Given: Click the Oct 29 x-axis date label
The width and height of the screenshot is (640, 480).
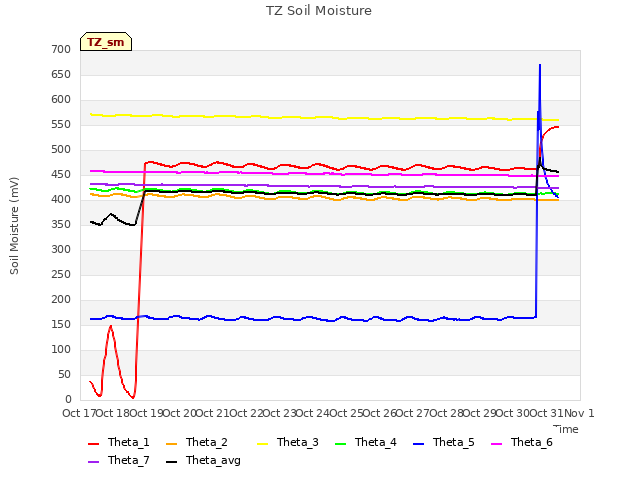Looking at the screenshot, I should point(480,413).
